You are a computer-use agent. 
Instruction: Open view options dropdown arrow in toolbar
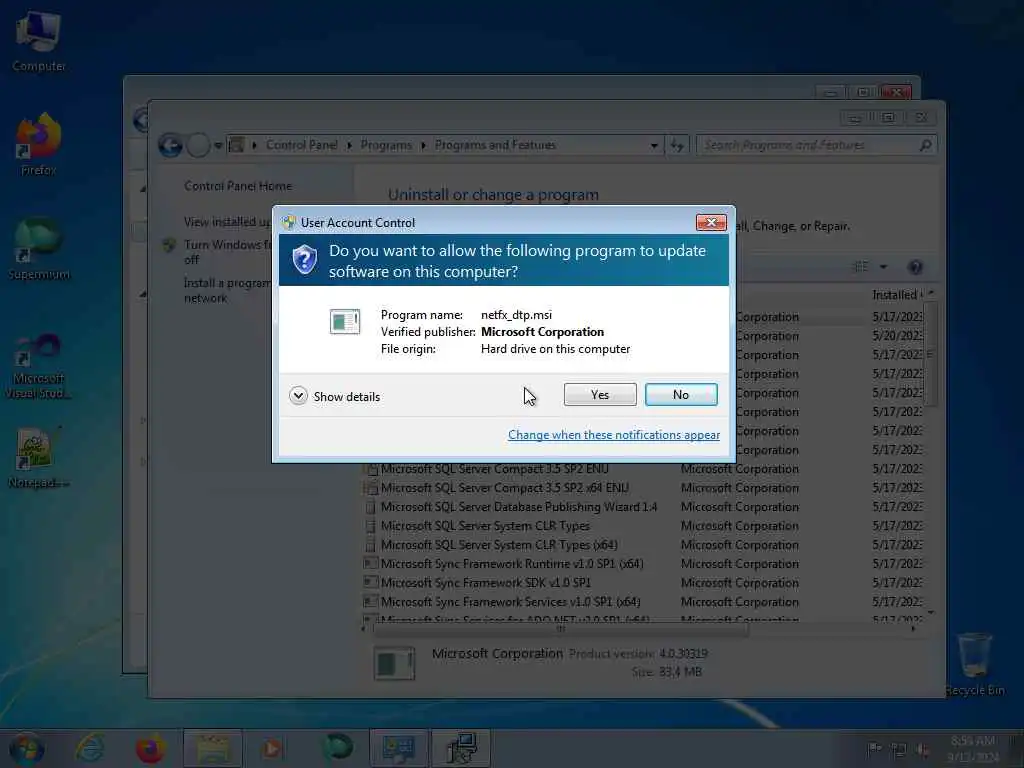pyautogui.click(x=883, y=267)
